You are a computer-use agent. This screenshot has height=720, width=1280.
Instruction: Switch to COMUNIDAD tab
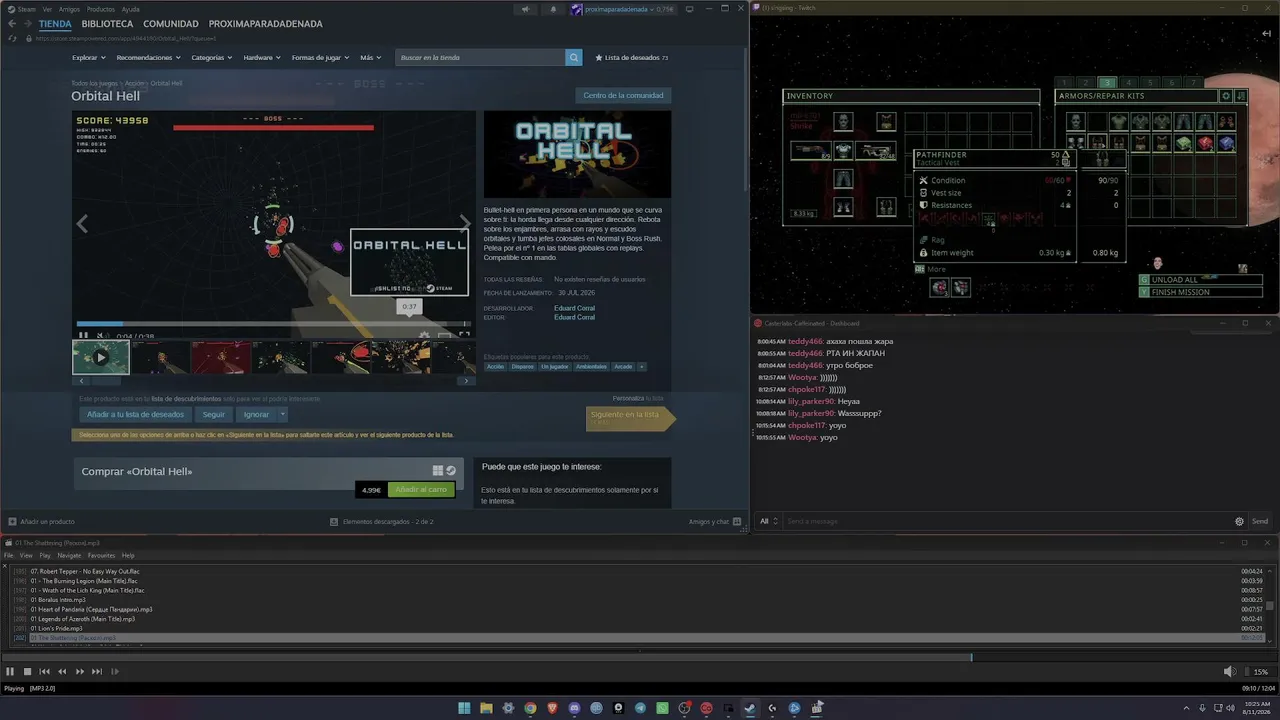pyautogui.click(x=171, y=24)
